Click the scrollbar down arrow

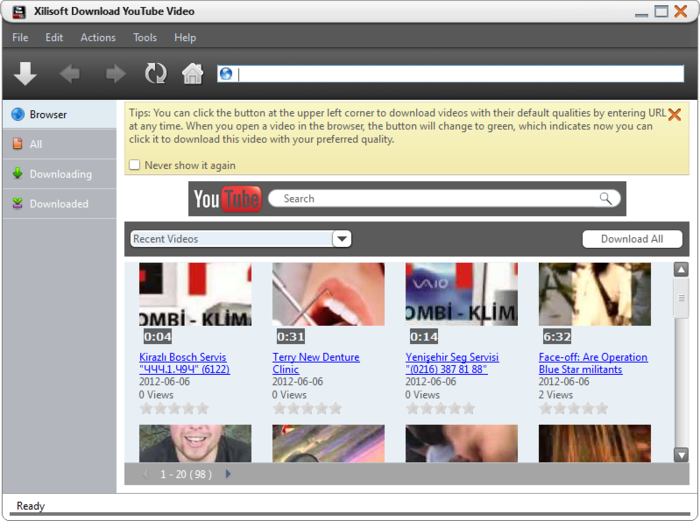pyautogui.click(x=681, y=455)
